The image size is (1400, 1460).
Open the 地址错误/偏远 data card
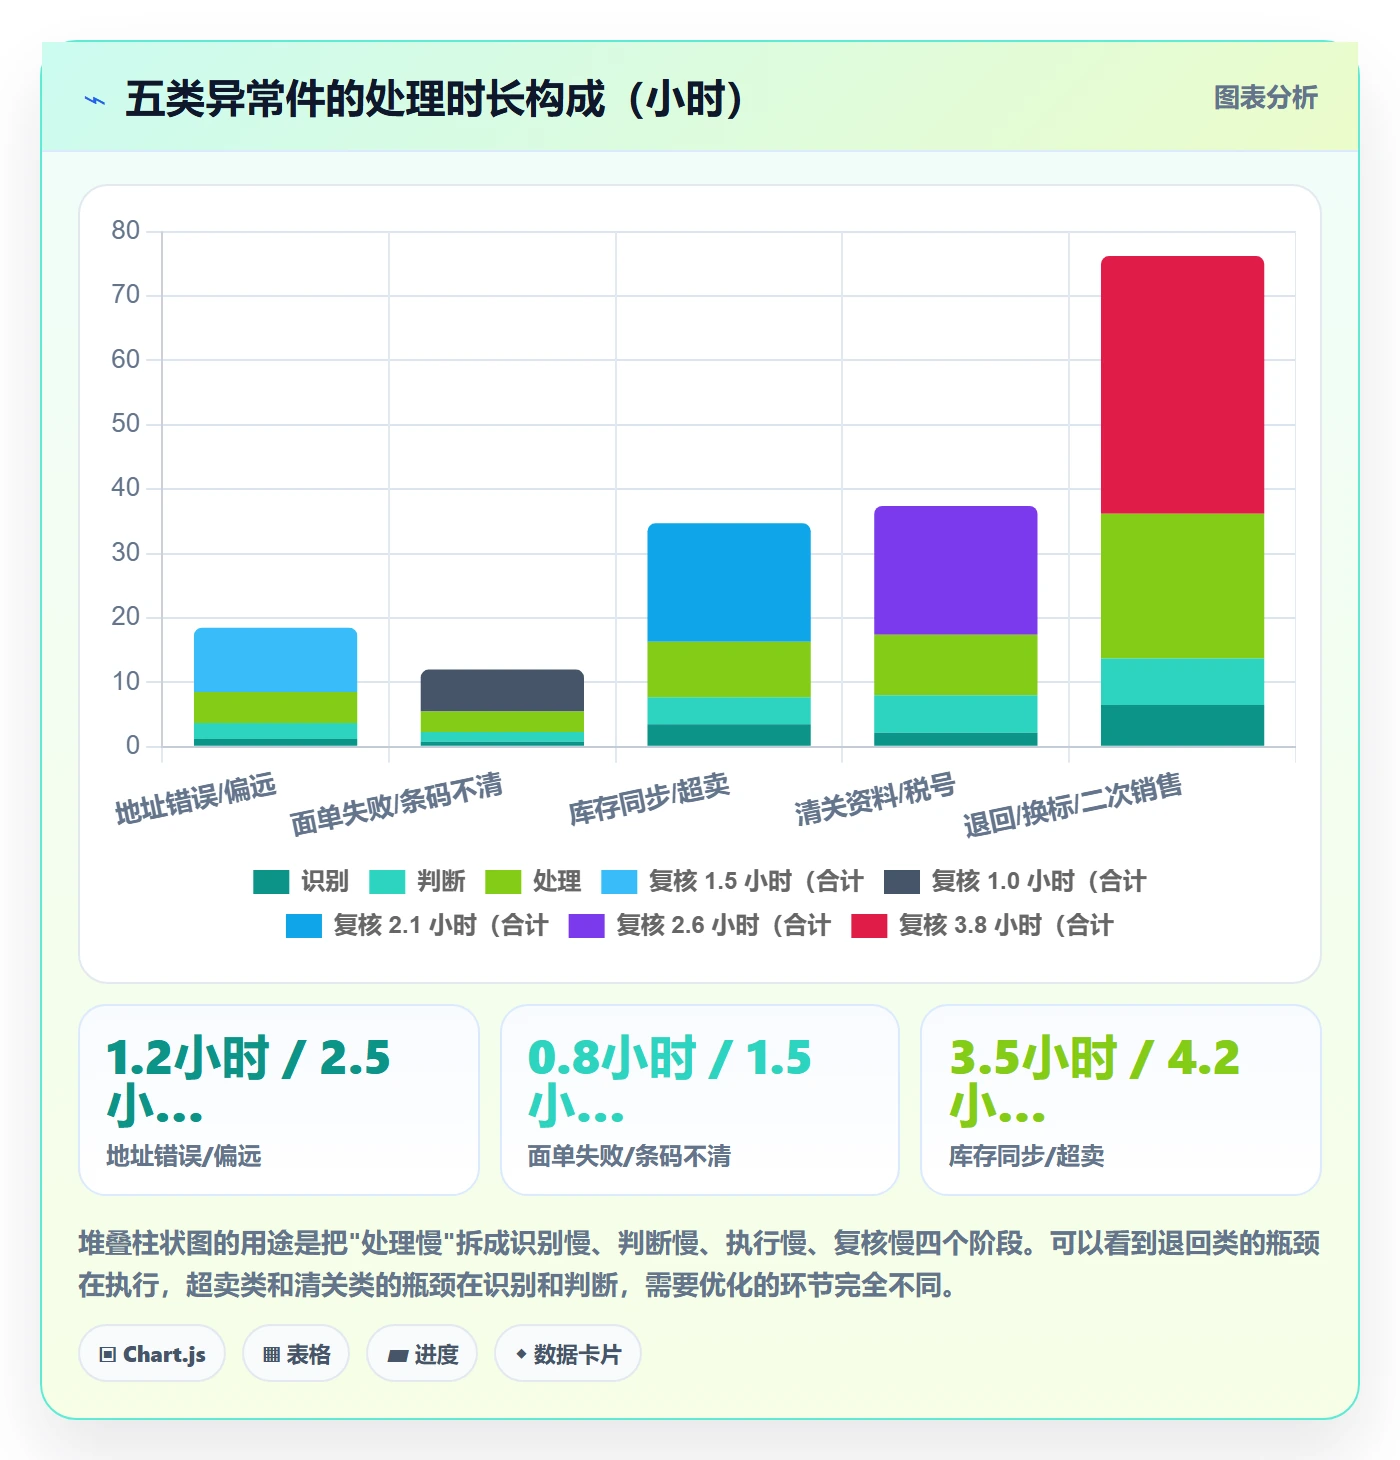279,1100
